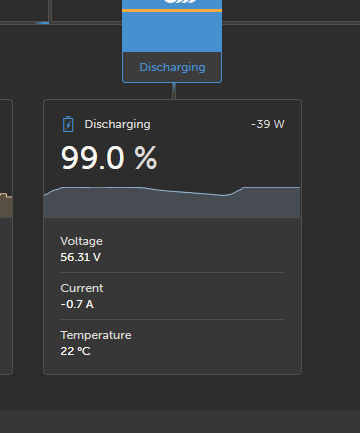This screenshot has width=360, height=433.
Task: Select the panel right of the inverter
Action: pyautogui.click(x=291, y=11)
